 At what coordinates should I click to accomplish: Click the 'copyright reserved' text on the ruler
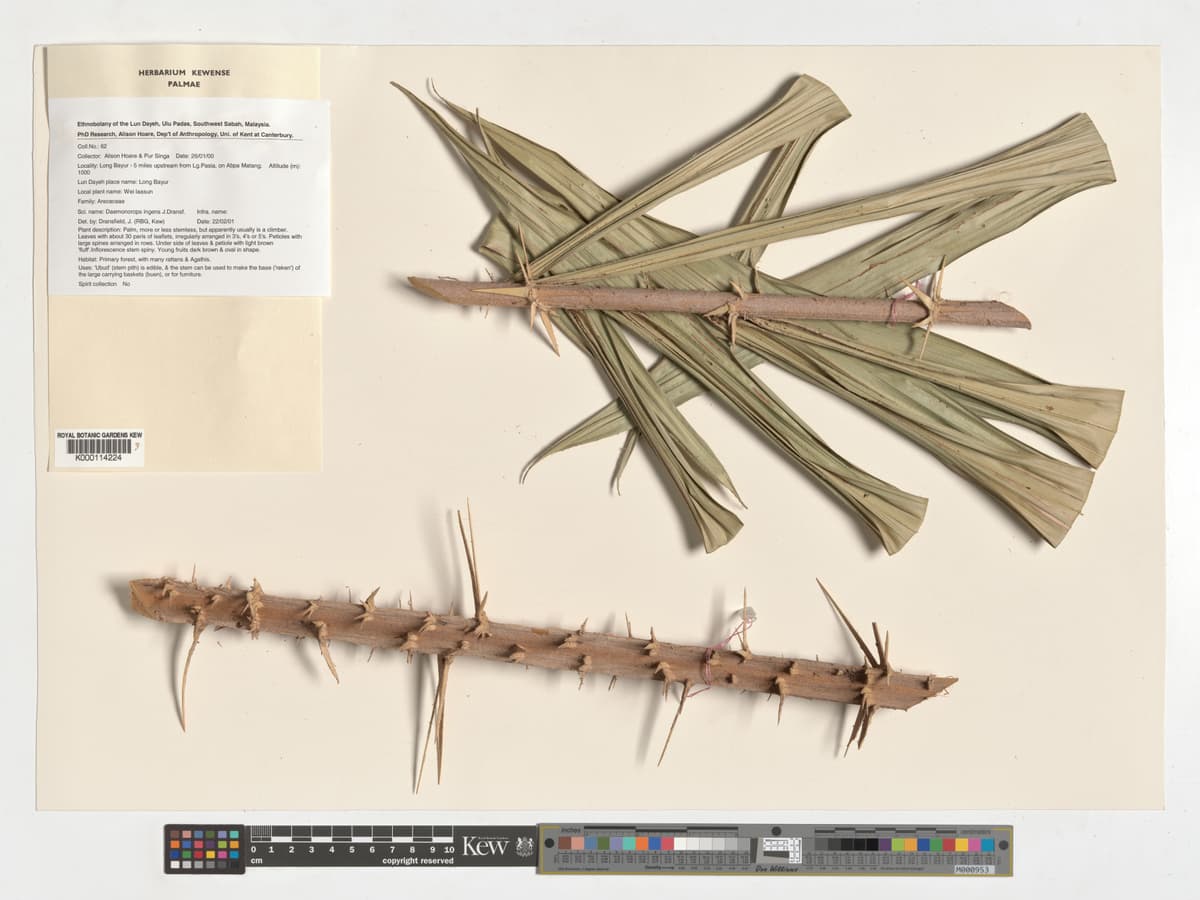coord(418,861)
